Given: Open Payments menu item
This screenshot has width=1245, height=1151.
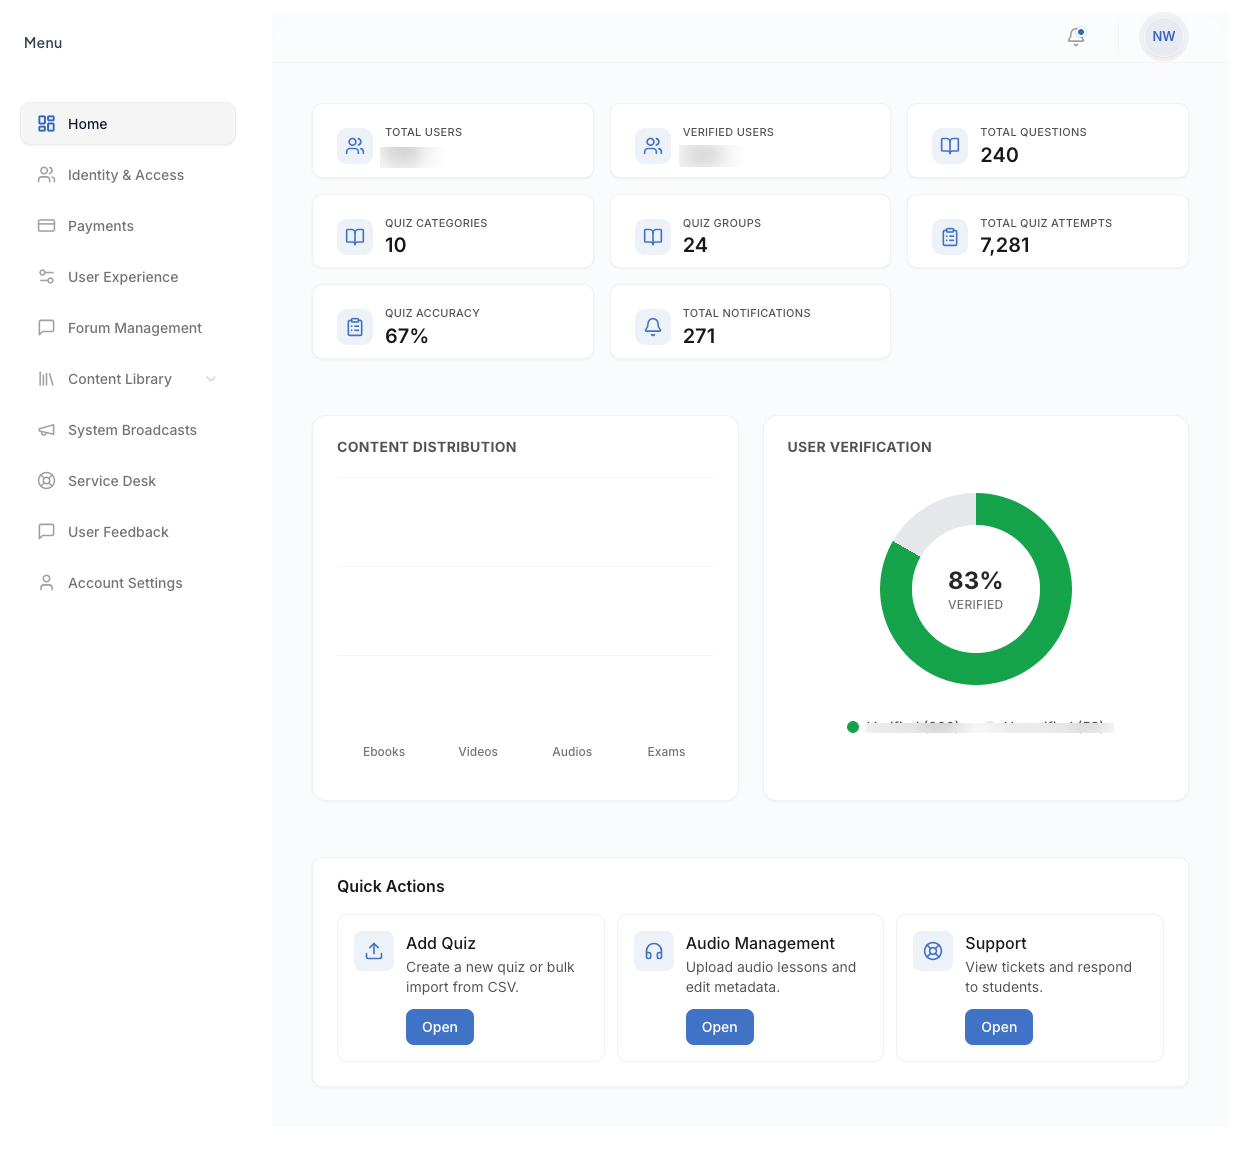Looking at the screenshot, I should [x=128, y=226].
